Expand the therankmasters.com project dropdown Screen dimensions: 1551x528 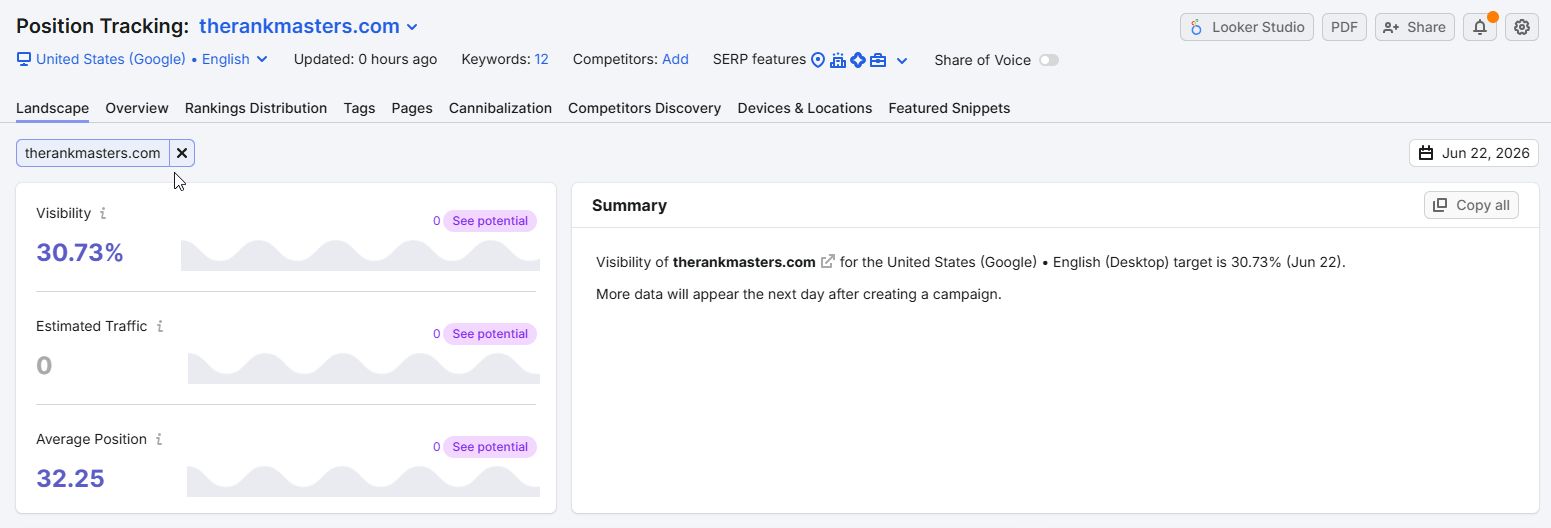pyautogui.click(x=412, y=27)
